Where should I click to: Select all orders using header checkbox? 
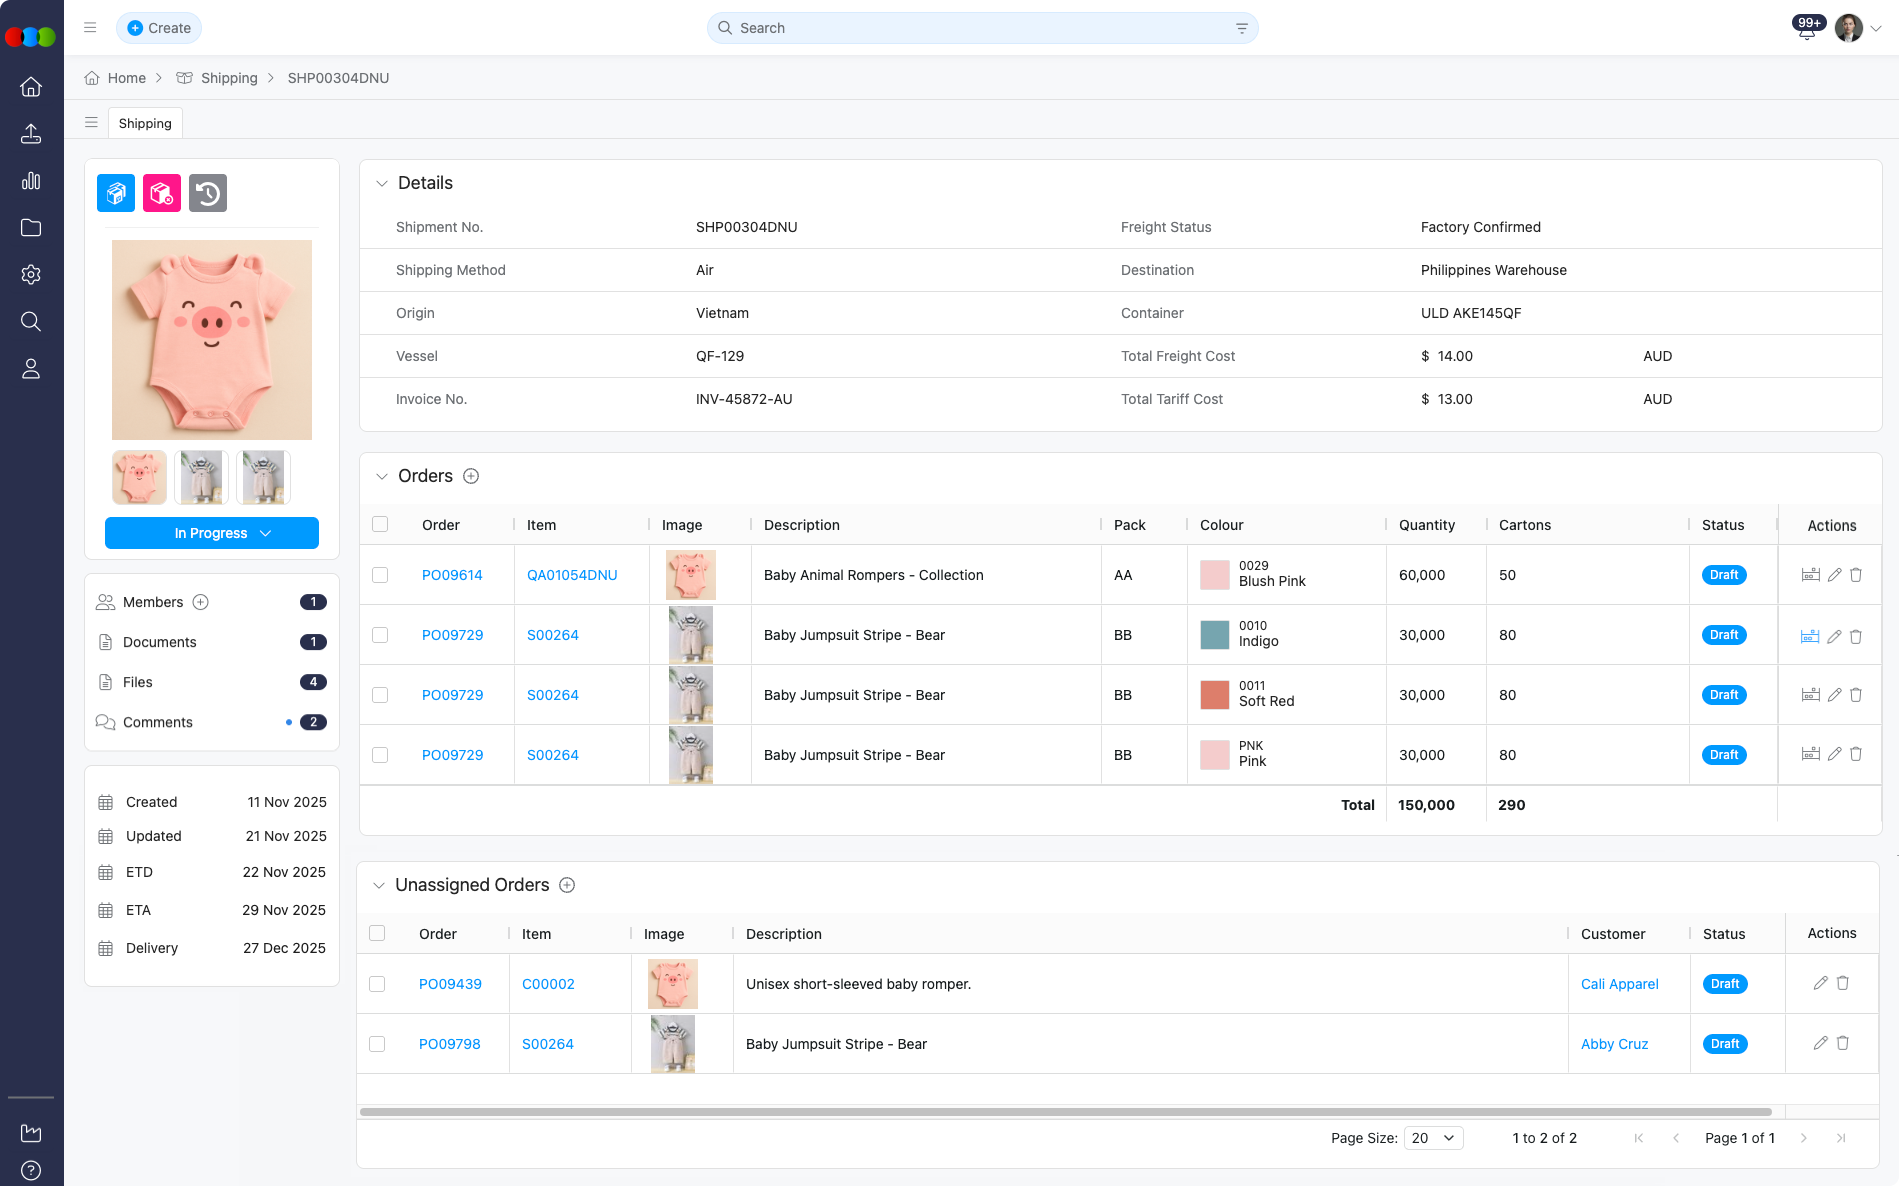click(x=380, y=524)
